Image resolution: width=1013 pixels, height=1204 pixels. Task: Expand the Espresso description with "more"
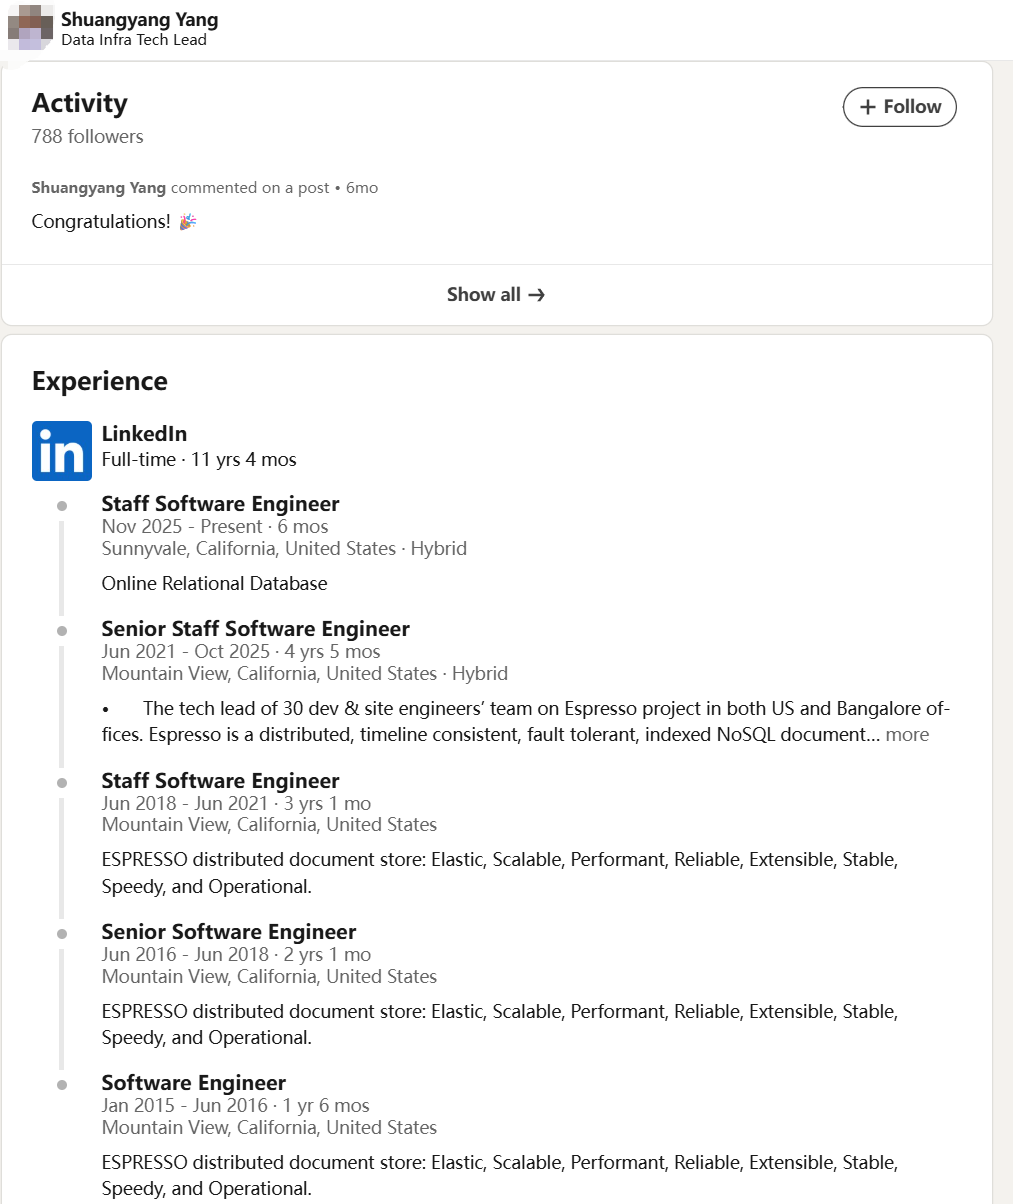tap(907, 735)
